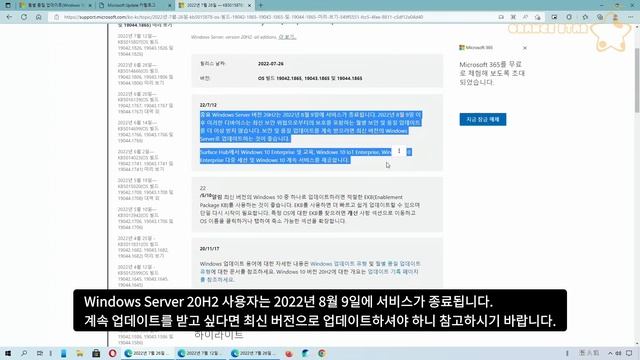
Task: Click the more link beside Windows Server version 20H2
Action: click(x=287, y=37)
